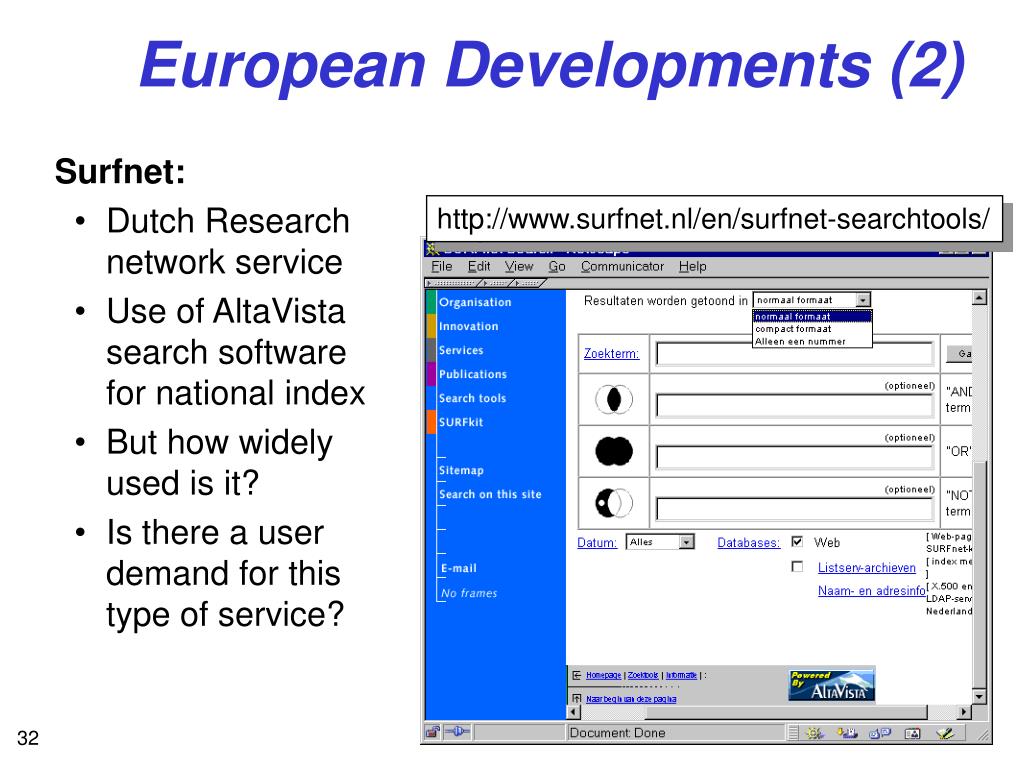The width and height of the screenshot is (1024, 768).
Task: Open the Datum 'Alles' dropdown
Action: [660, 542]
